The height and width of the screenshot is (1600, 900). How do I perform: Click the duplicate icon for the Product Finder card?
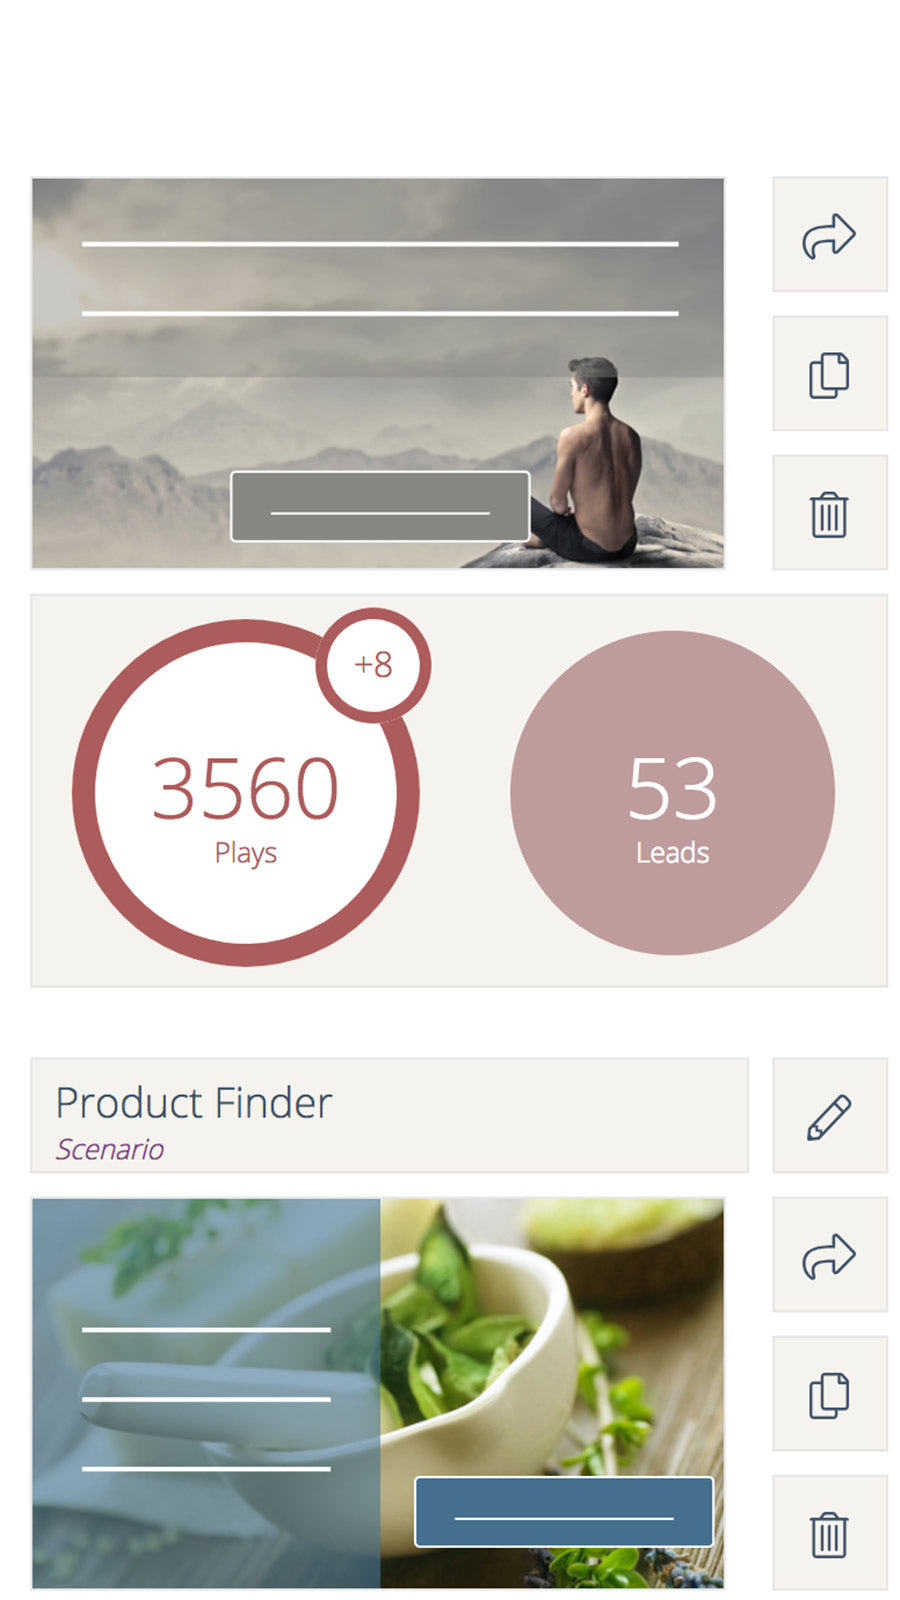tap(829, 1393)
